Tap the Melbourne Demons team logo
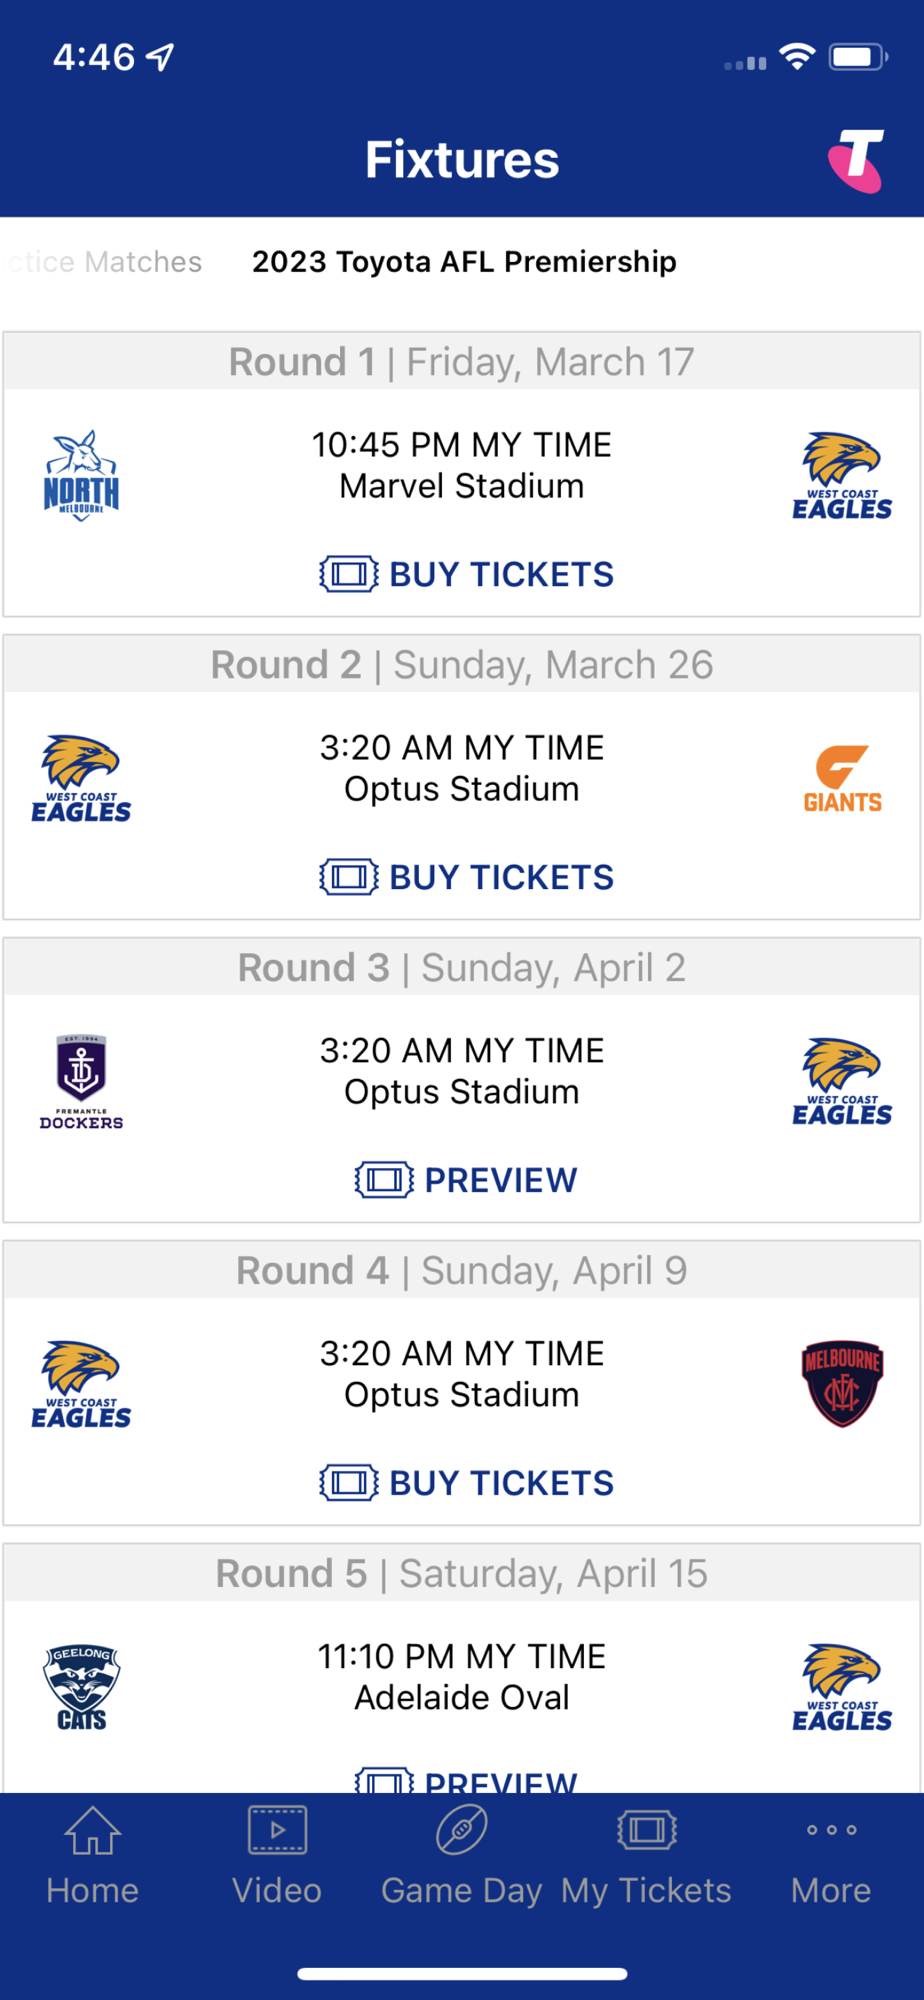This screenshot has width=924, height=2000. coord(842,1384)
